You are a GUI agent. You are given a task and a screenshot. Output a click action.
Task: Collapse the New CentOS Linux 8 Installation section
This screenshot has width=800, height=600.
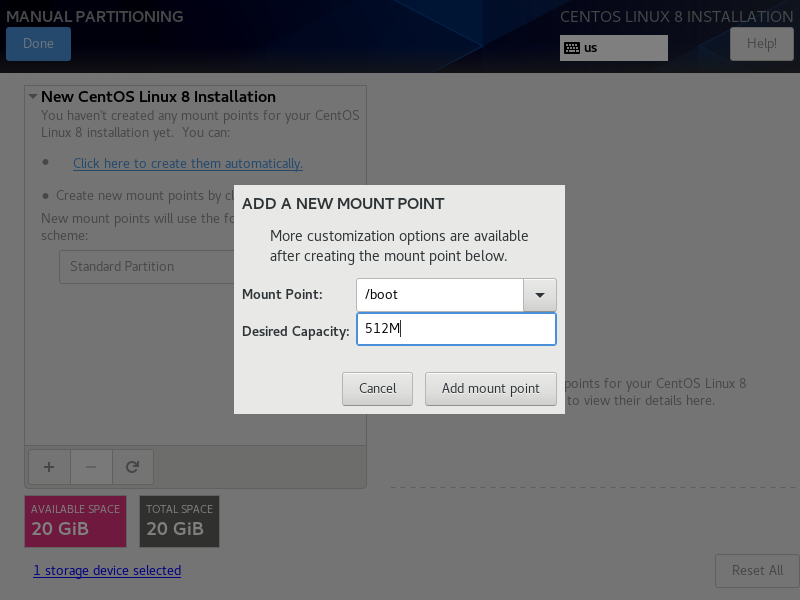33,96
